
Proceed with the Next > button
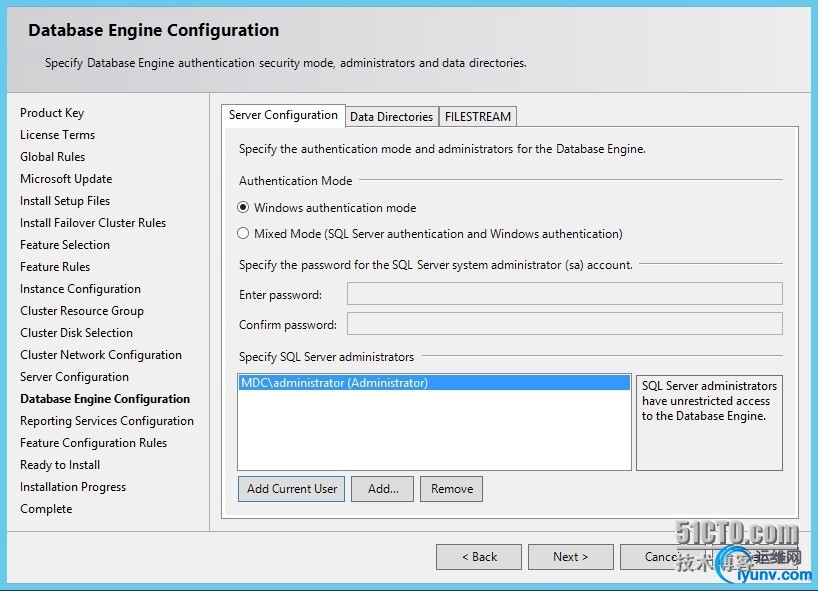click(x=571, y=557)
